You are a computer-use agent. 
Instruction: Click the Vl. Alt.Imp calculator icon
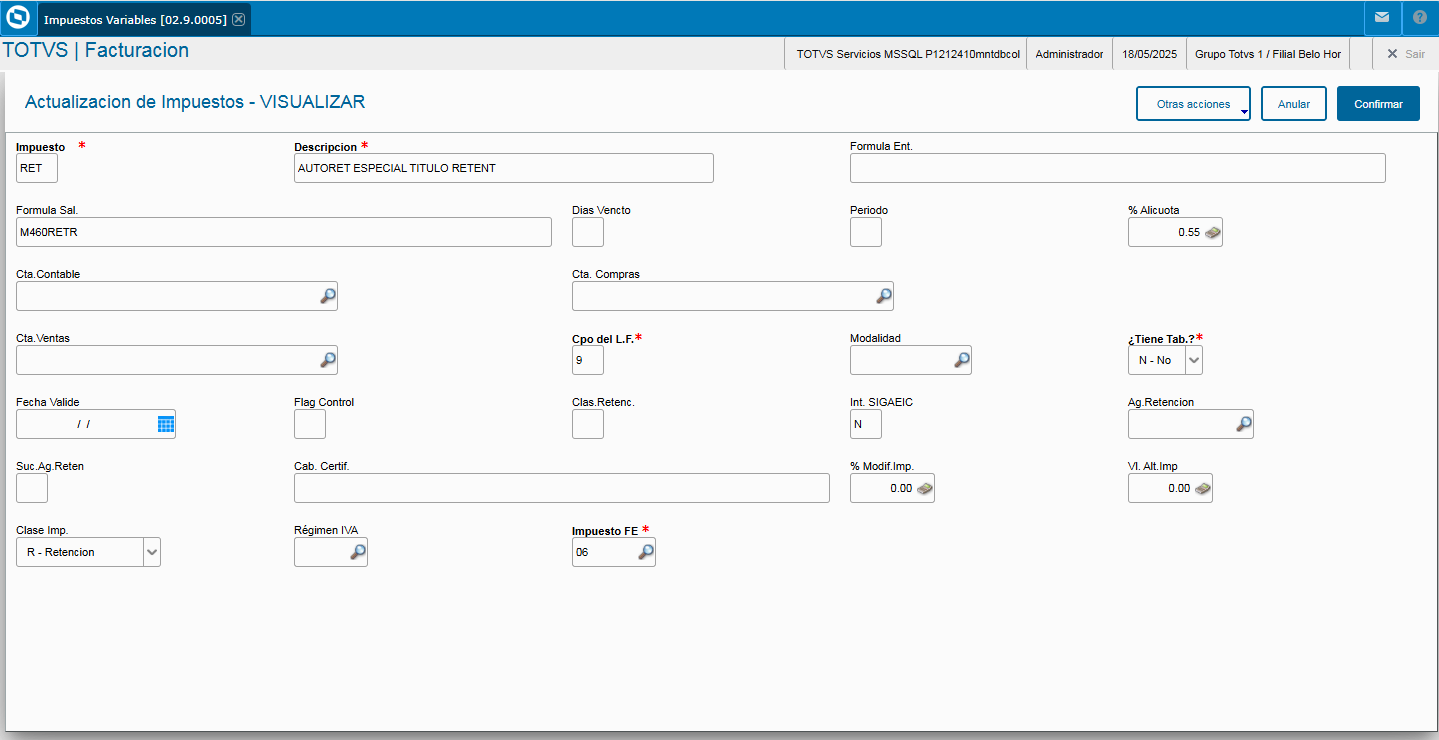1202,488
